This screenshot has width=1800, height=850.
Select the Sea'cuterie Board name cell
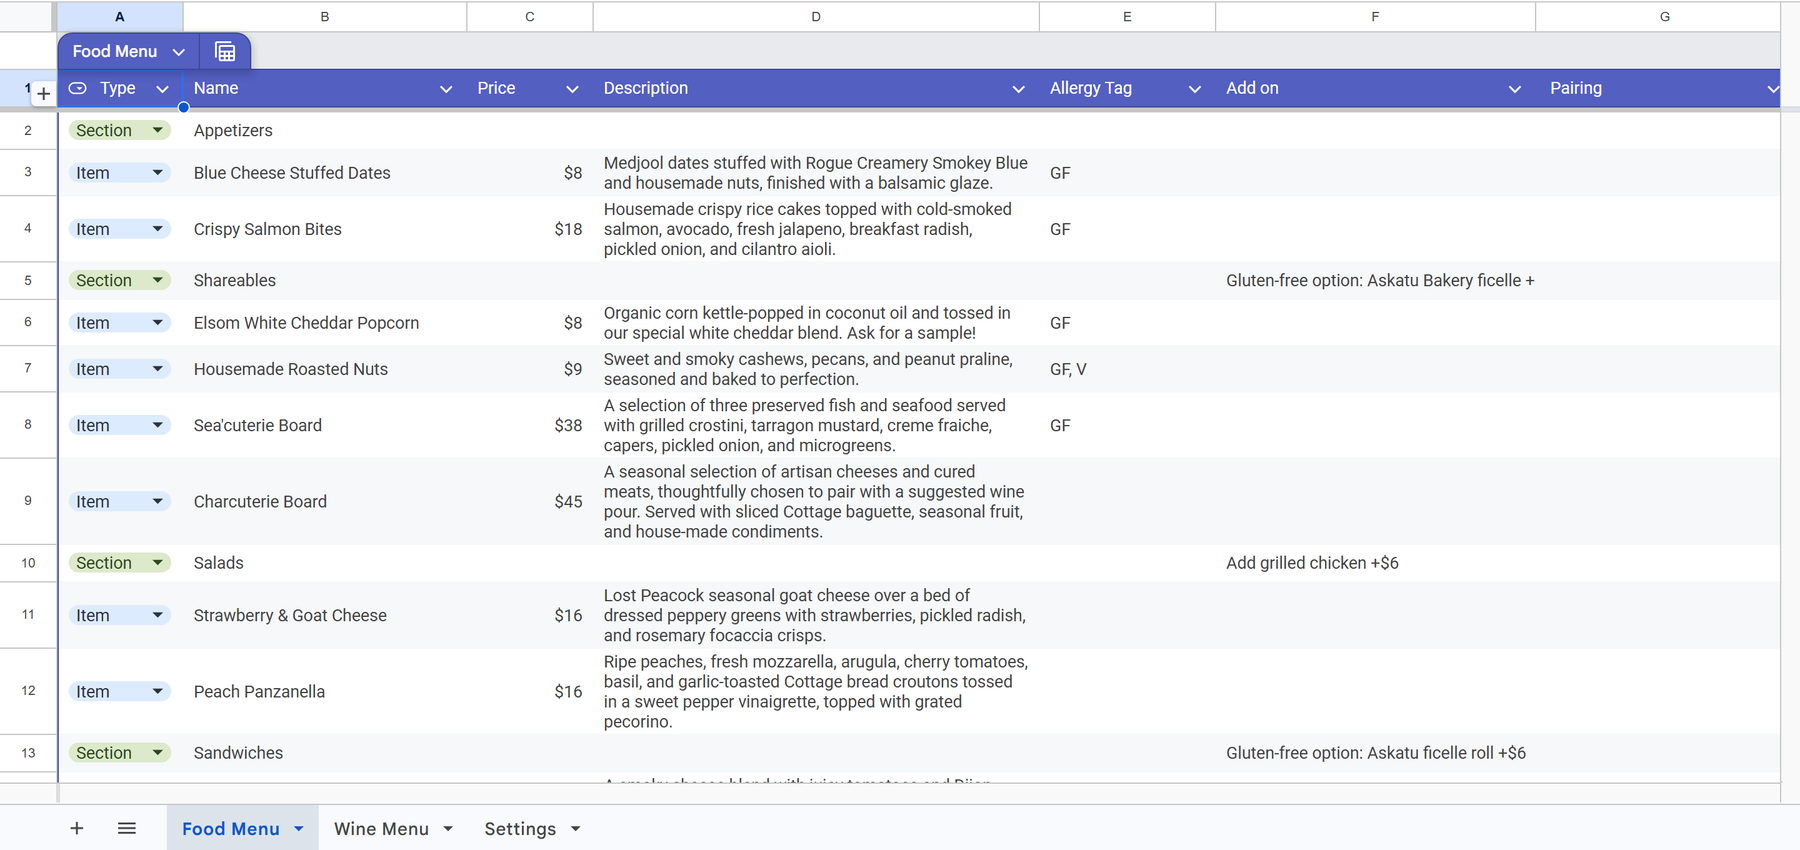coord(325,425)
